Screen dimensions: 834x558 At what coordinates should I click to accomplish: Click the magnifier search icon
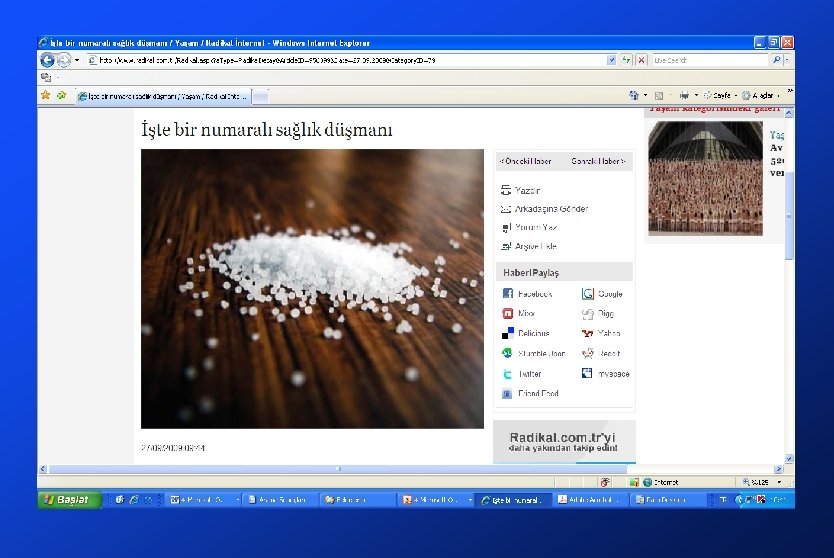point(777,60)
